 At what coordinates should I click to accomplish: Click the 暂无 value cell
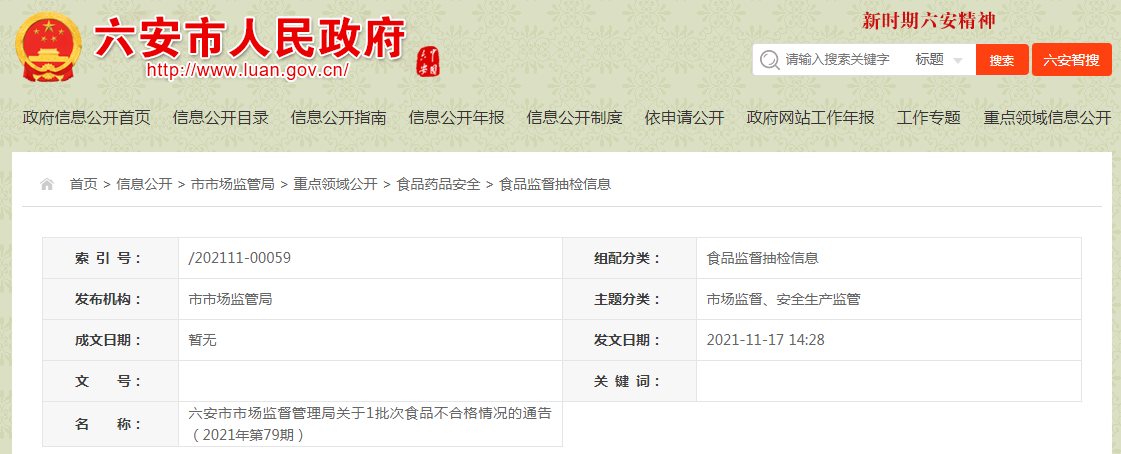tap(370, 340)
